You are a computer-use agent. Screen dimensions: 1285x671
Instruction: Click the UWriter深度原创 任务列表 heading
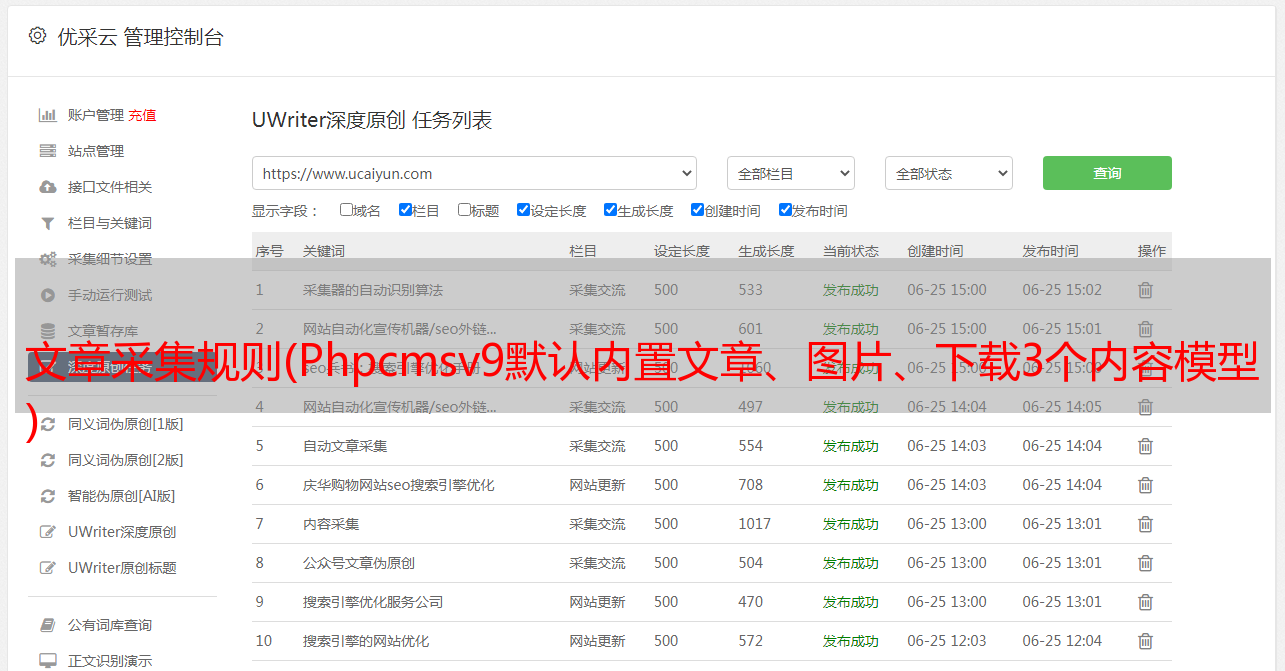pos(372,121)
